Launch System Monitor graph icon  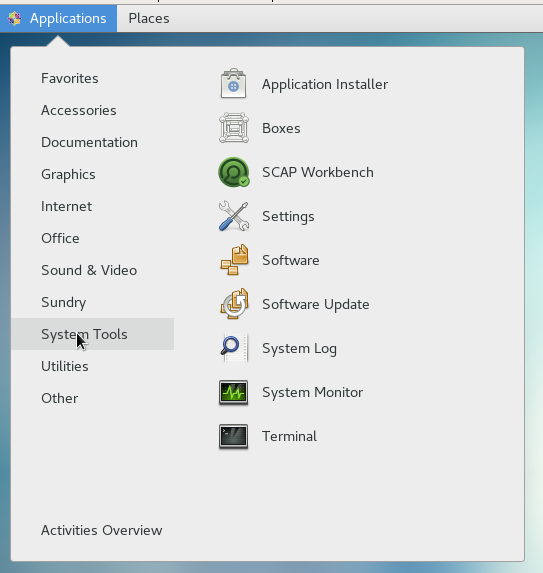(233, 392)
